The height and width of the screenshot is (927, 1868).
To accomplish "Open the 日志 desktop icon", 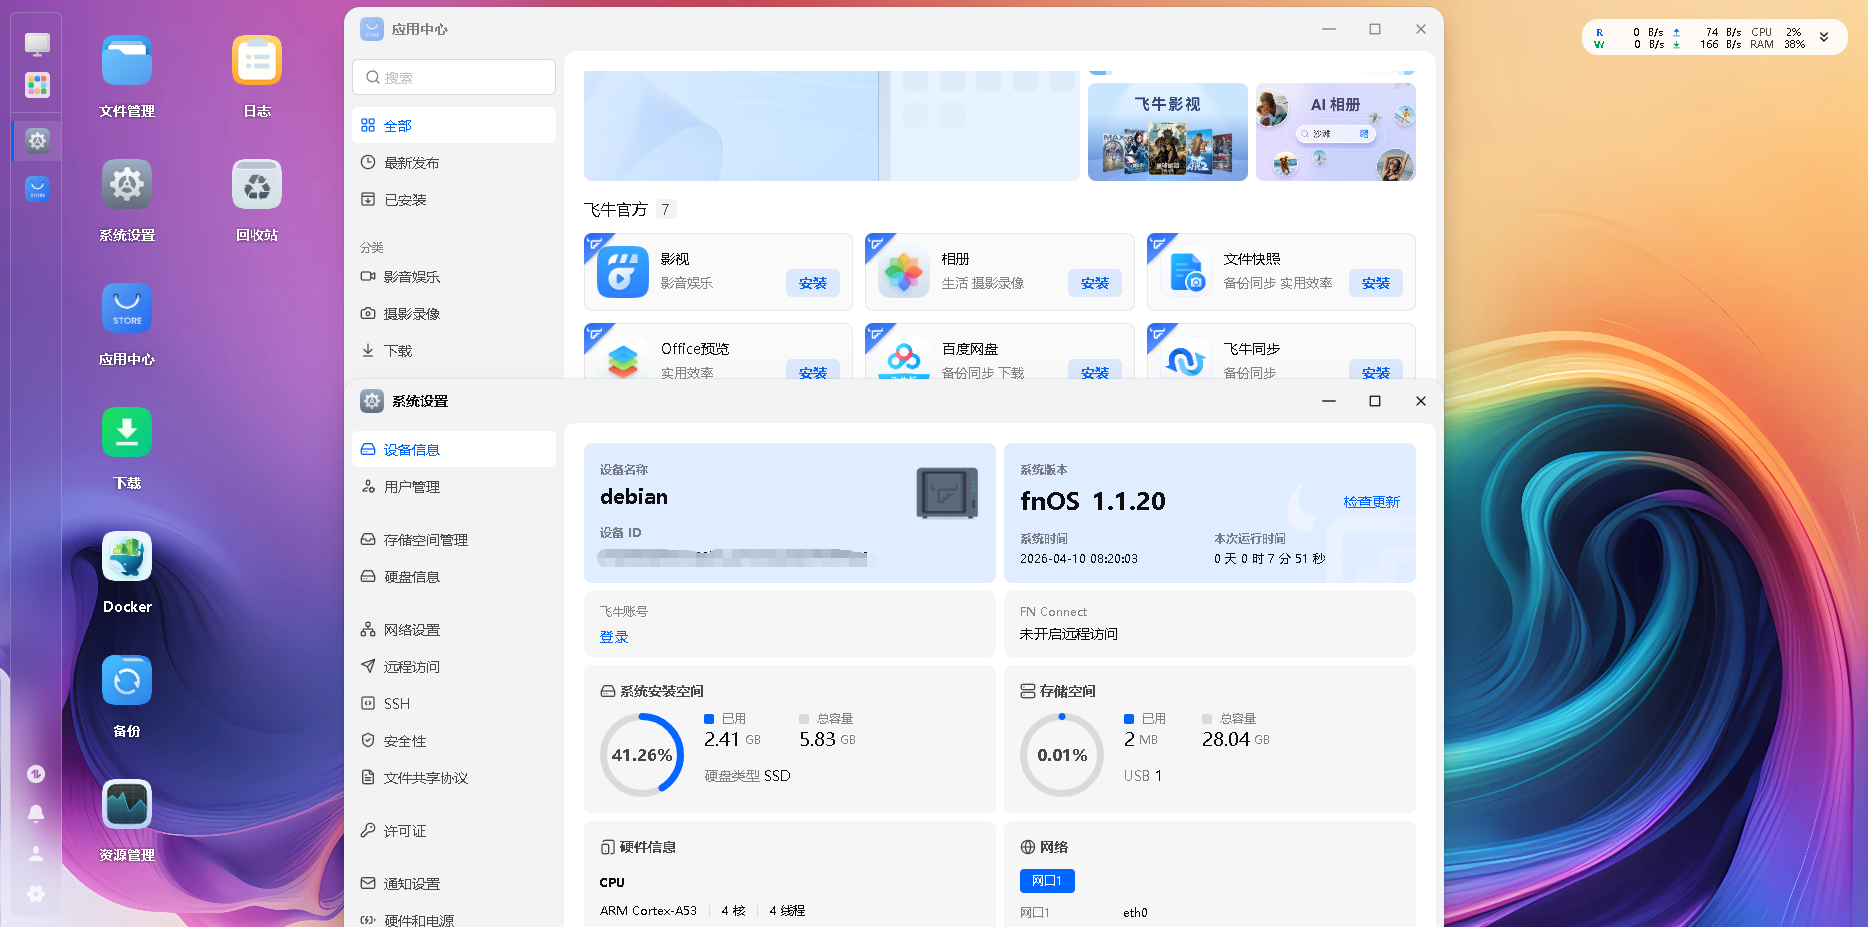I will pos(257,61).
